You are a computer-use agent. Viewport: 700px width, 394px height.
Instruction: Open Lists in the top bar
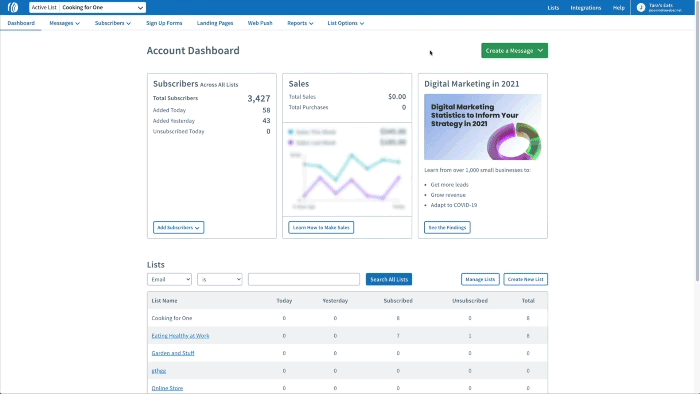tap(553, 8)
